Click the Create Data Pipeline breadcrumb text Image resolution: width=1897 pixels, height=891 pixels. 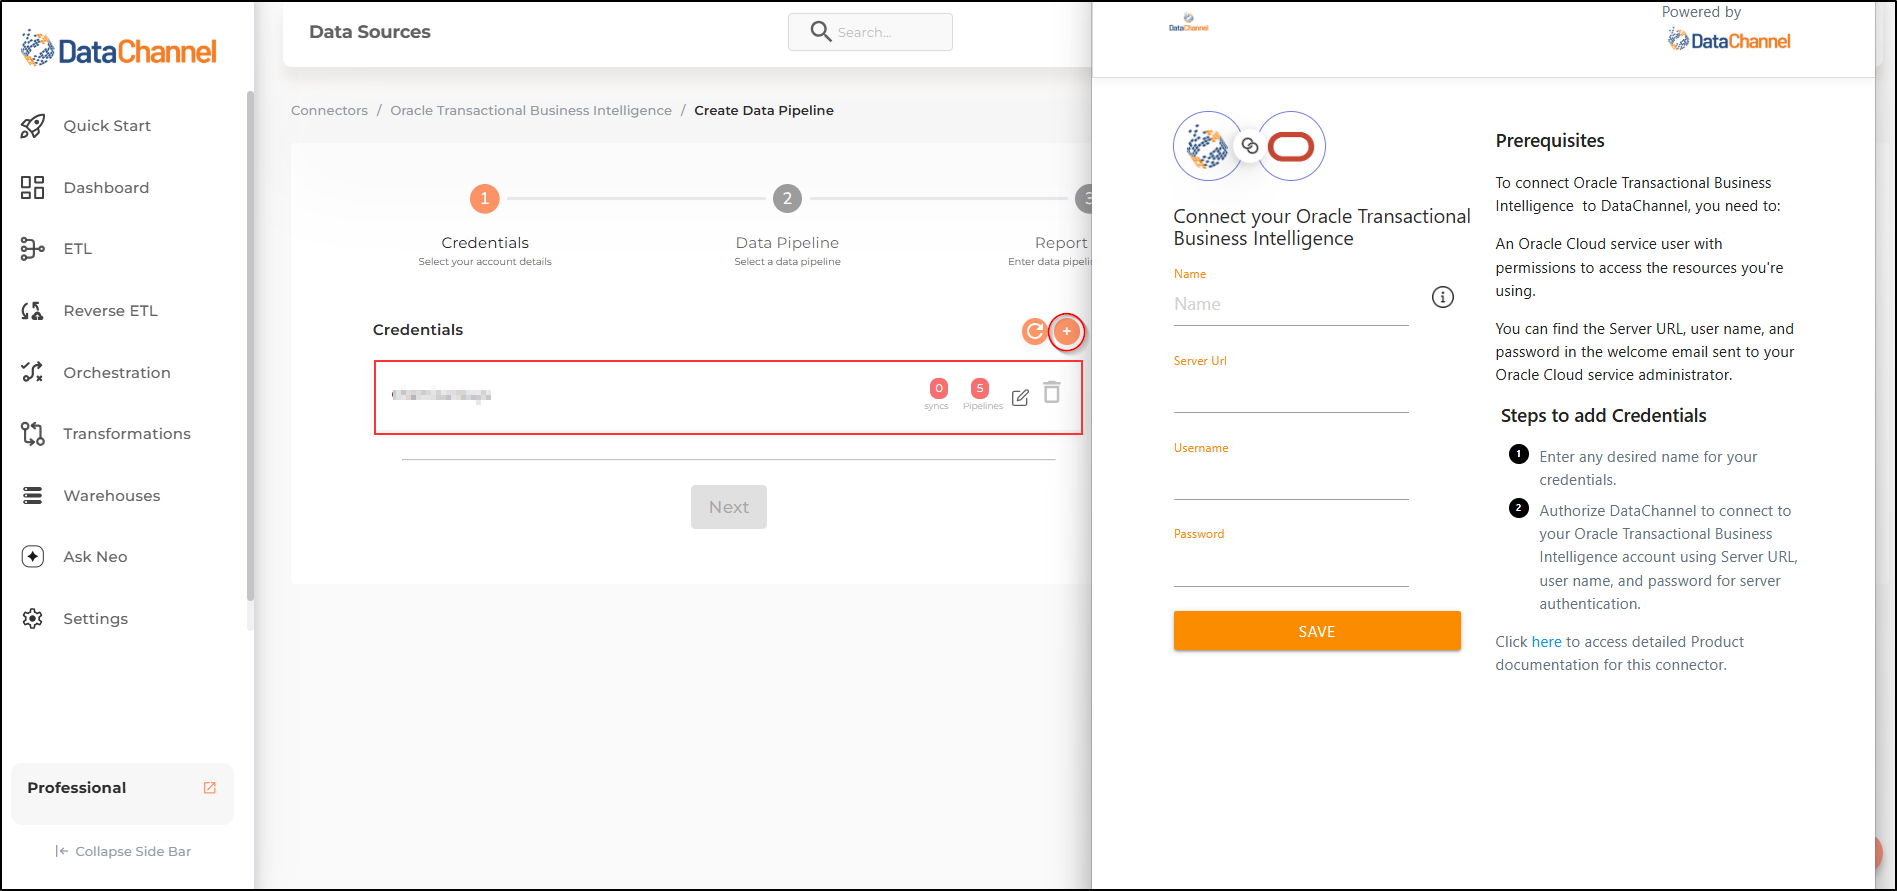[x=764, y=111]
